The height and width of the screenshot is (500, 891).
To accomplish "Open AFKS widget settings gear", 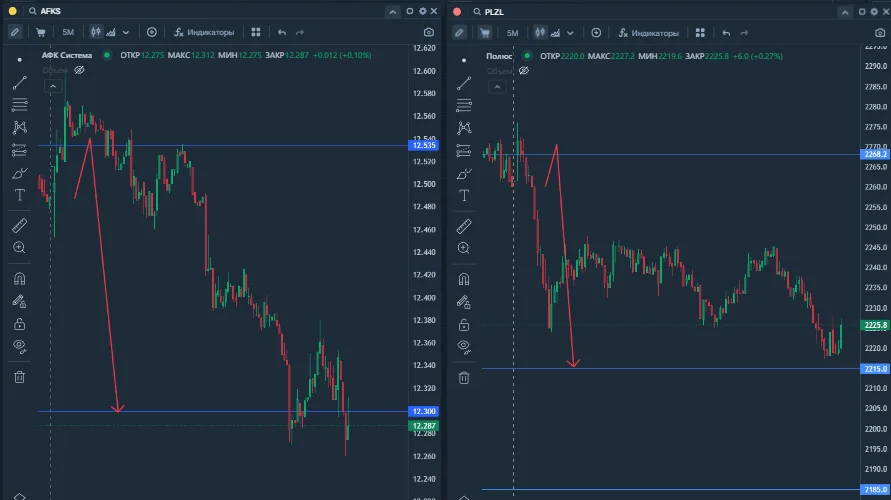I will tap(423, 11).
